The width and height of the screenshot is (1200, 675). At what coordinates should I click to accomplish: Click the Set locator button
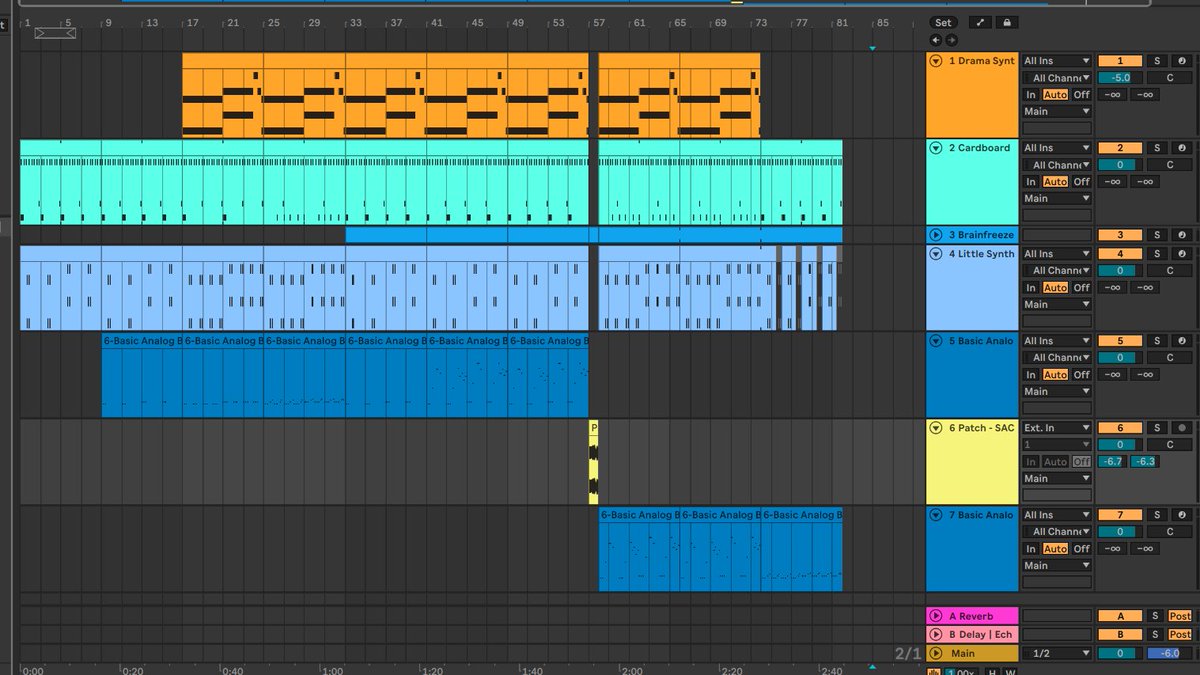coord(942,22)
